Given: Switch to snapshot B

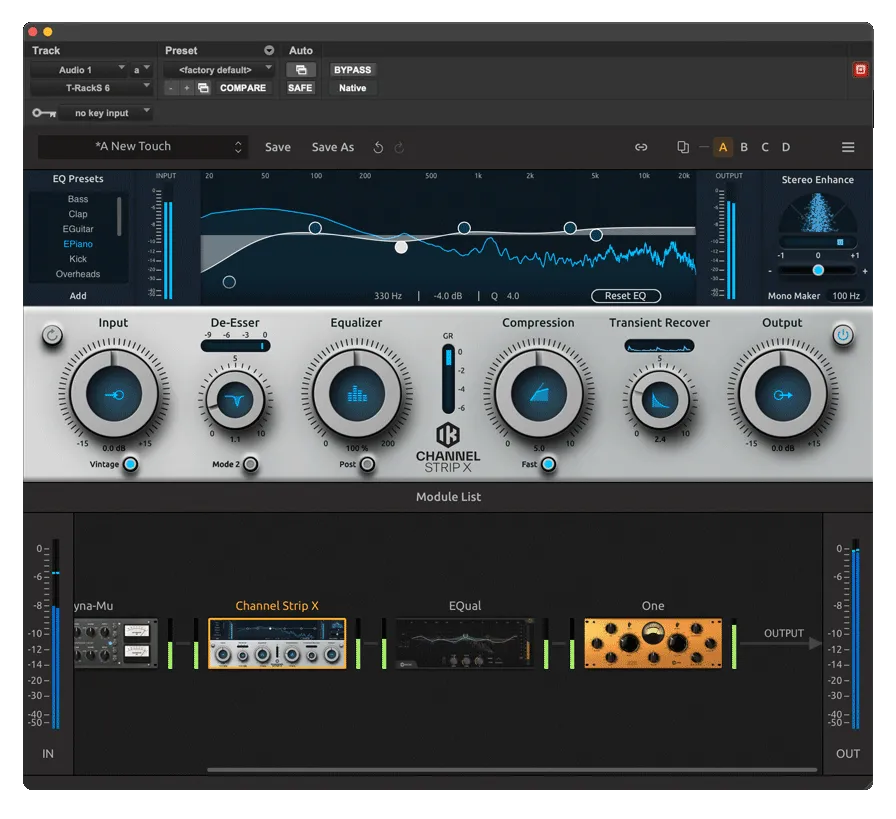Looking at the screenshot, I should [744, 146].
